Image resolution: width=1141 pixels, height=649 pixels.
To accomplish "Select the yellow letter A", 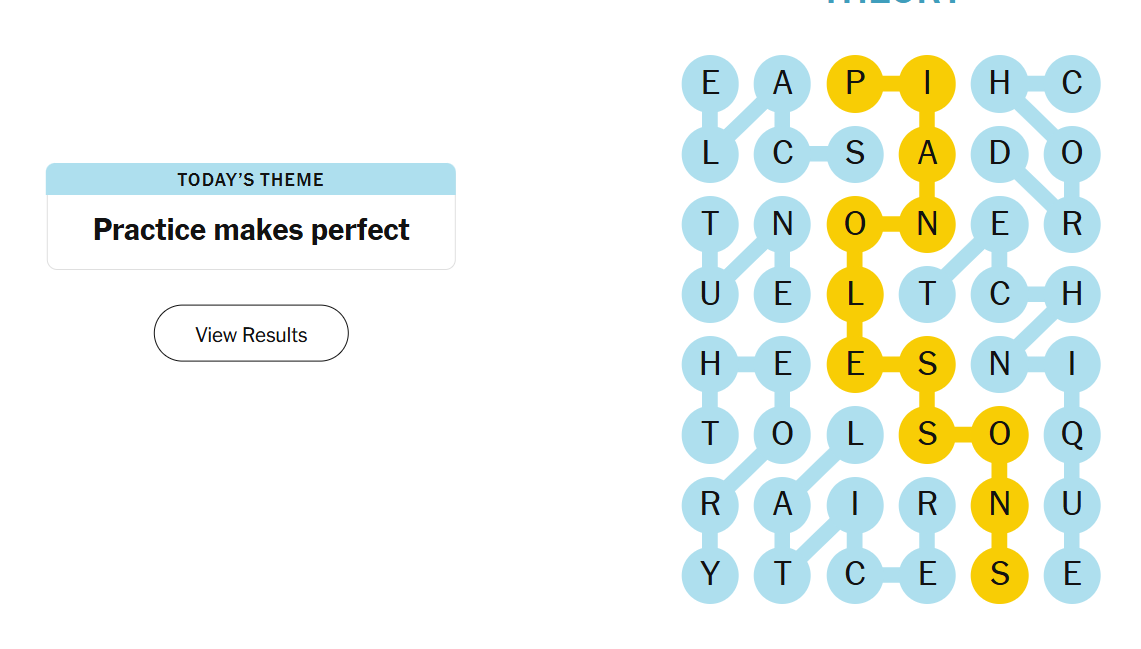I will tap(927, 154).
